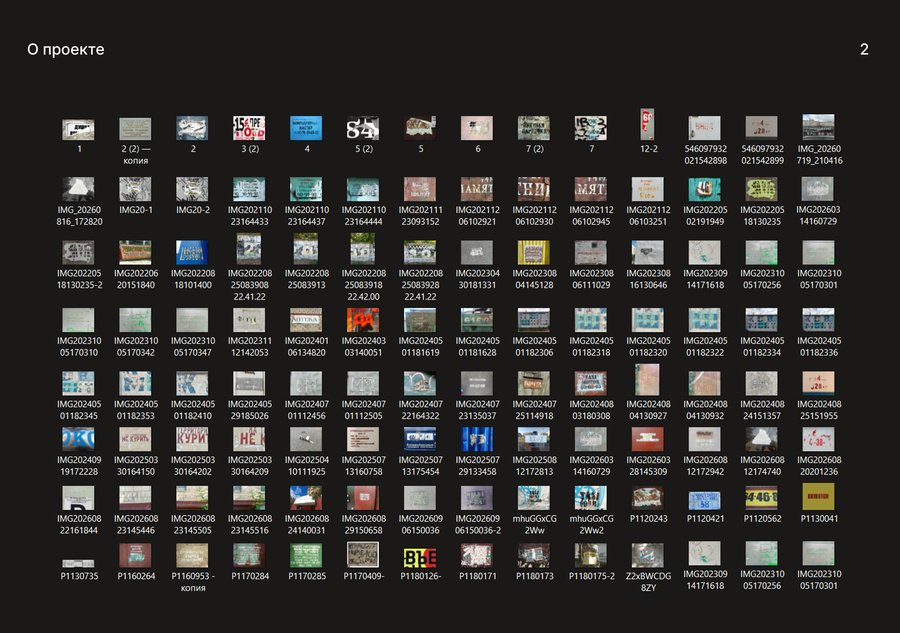Open file IMG_20260719_210416

pyautogui.click(x=818, y=126)
